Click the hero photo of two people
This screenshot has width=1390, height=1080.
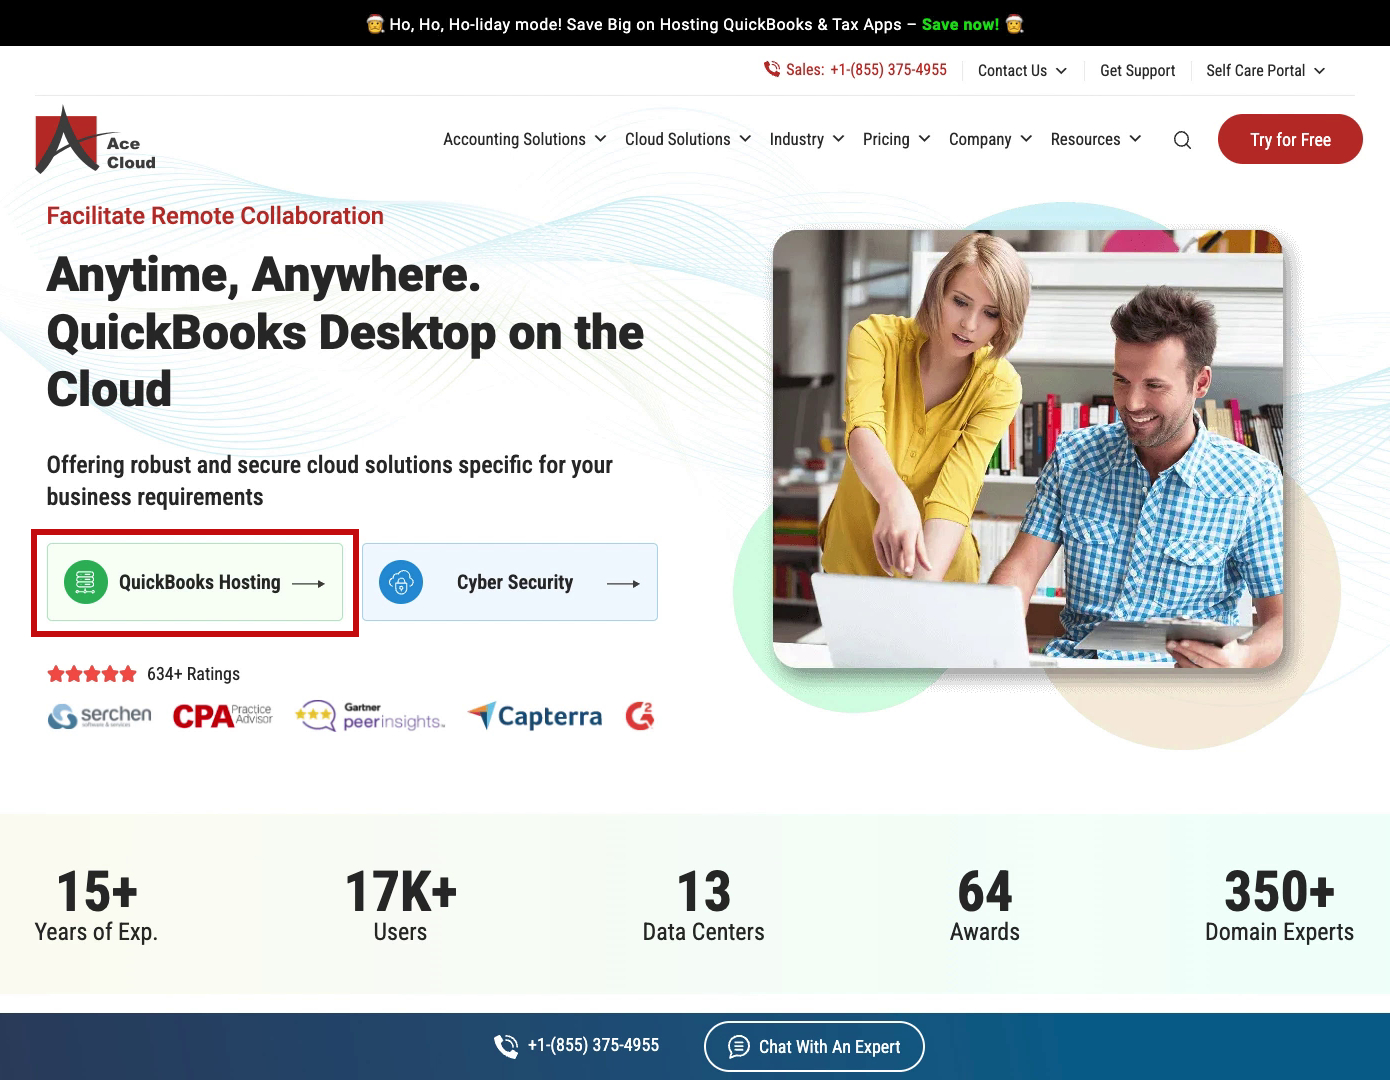coord(1028,449)
